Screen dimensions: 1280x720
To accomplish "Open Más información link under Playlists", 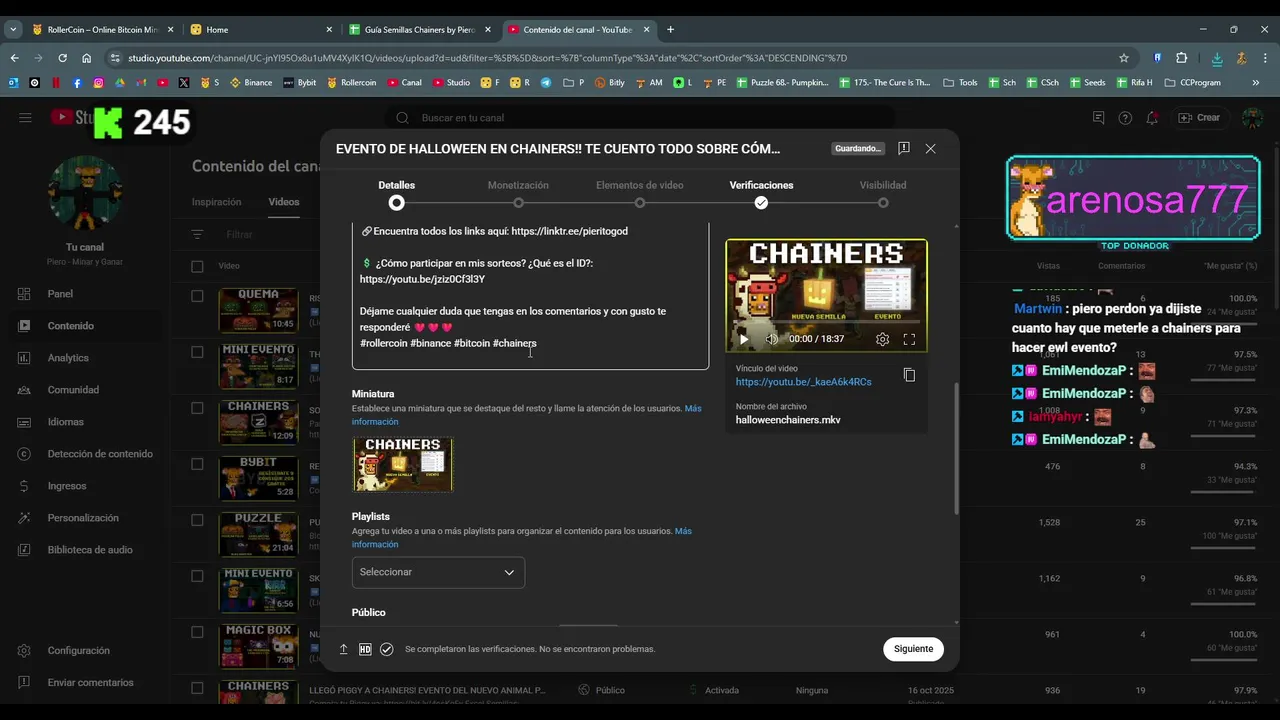I will (x=521, y=538).
